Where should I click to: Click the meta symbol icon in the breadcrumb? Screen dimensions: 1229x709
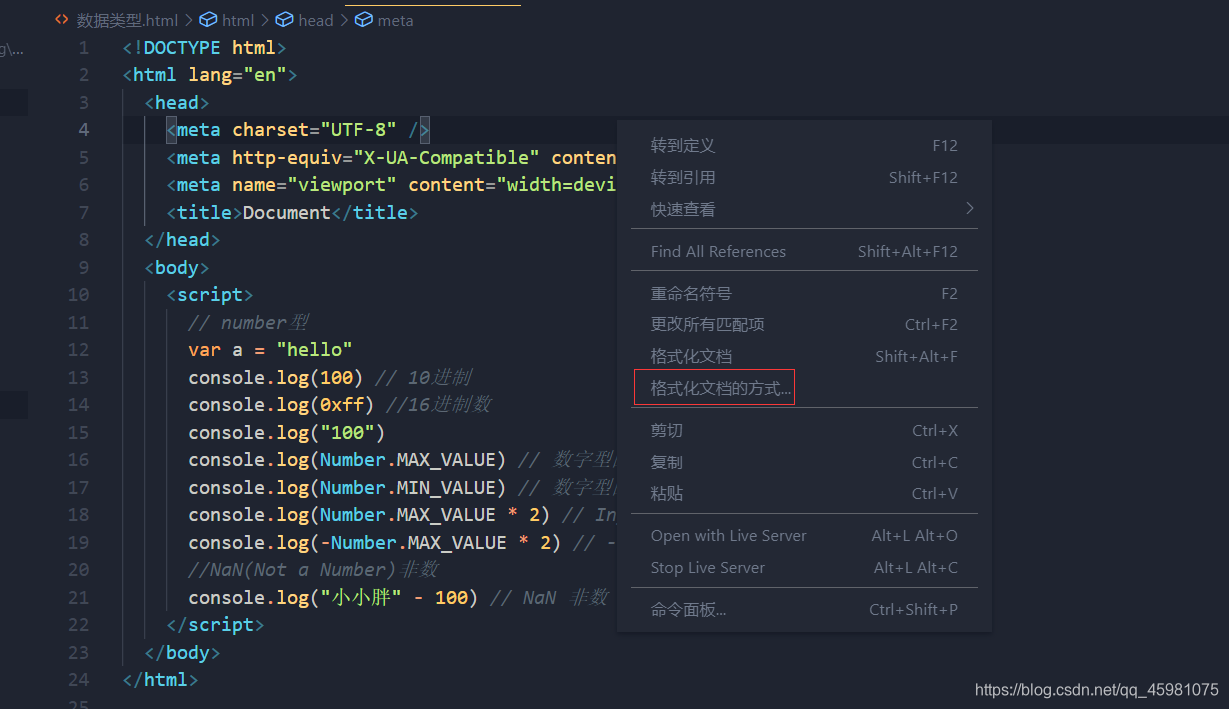[x=362, y=20]
